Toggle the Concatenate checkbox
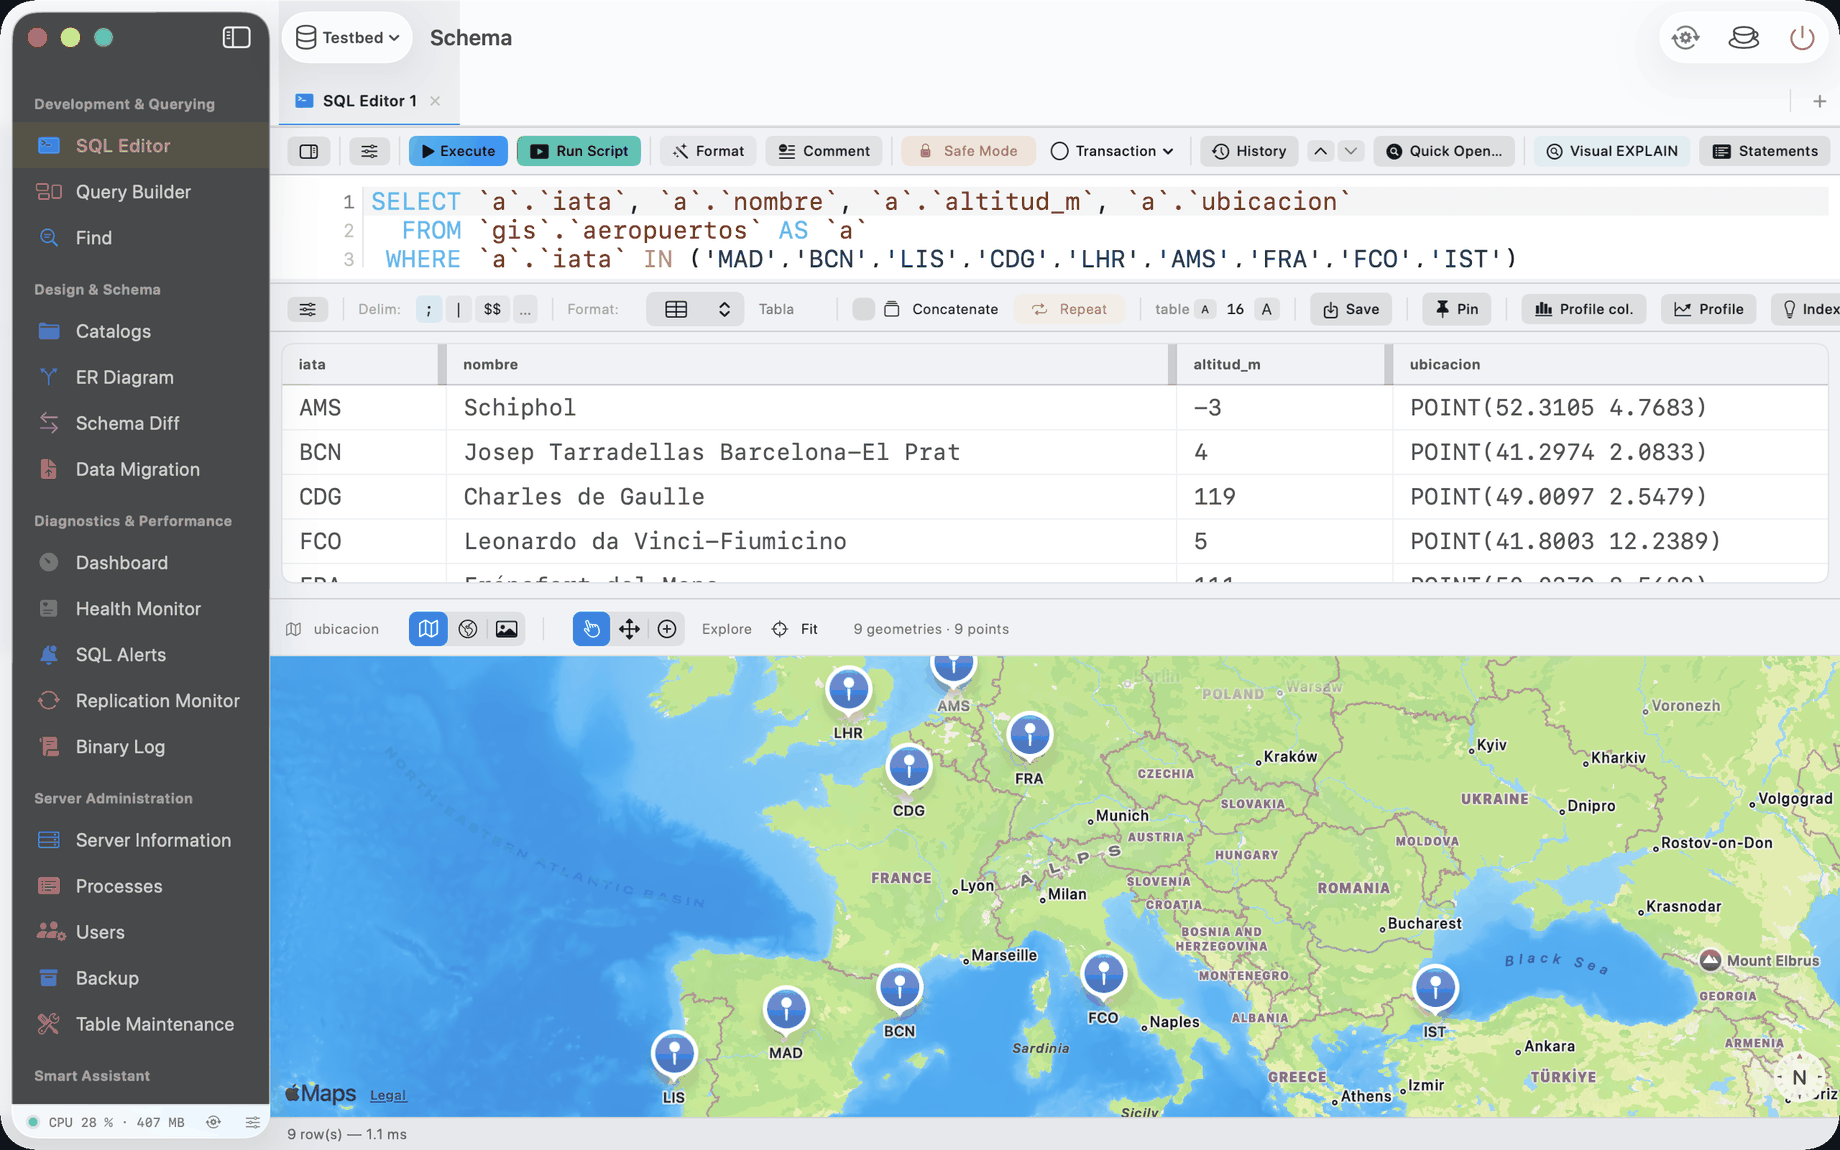This screenshot has width=1840, height=1150. [863, 309]
